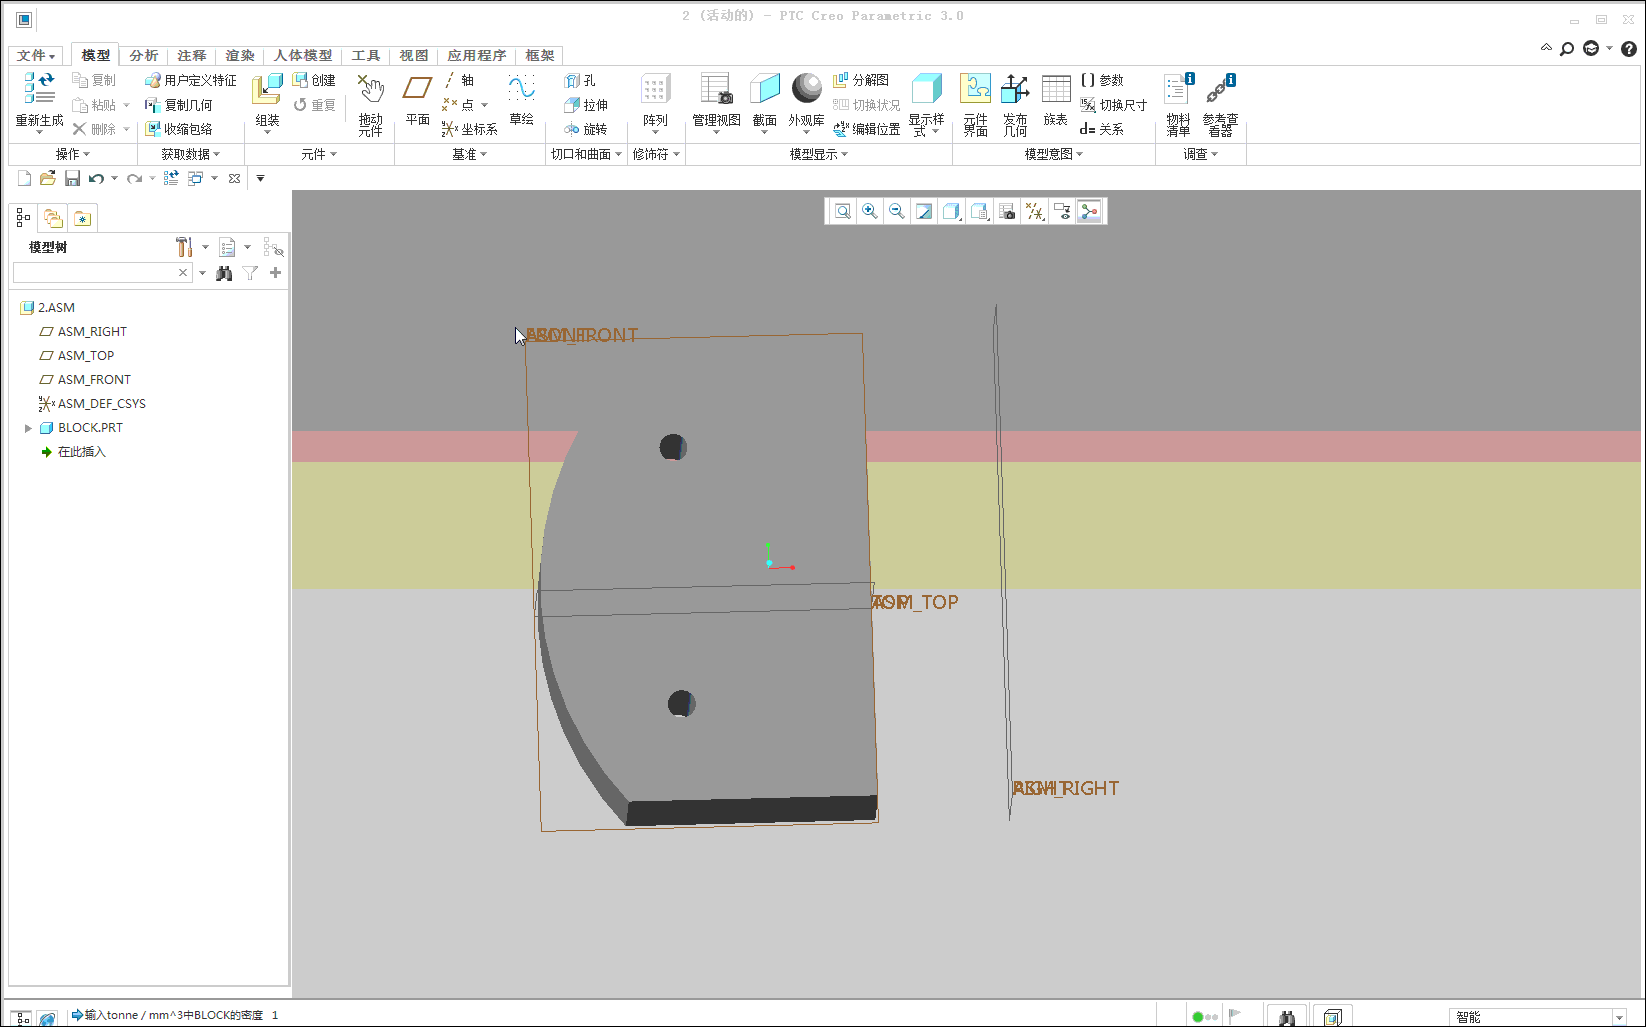
Task: Click 收缩包络 (Shrinkwrap) button
Action: 179,129
